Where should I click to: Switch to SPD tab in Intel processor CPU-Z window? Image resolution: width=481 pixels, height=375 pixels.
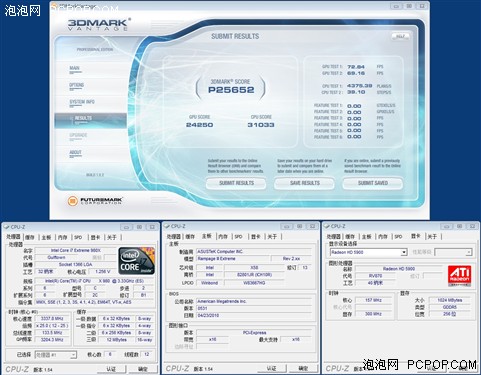(78, 237)
